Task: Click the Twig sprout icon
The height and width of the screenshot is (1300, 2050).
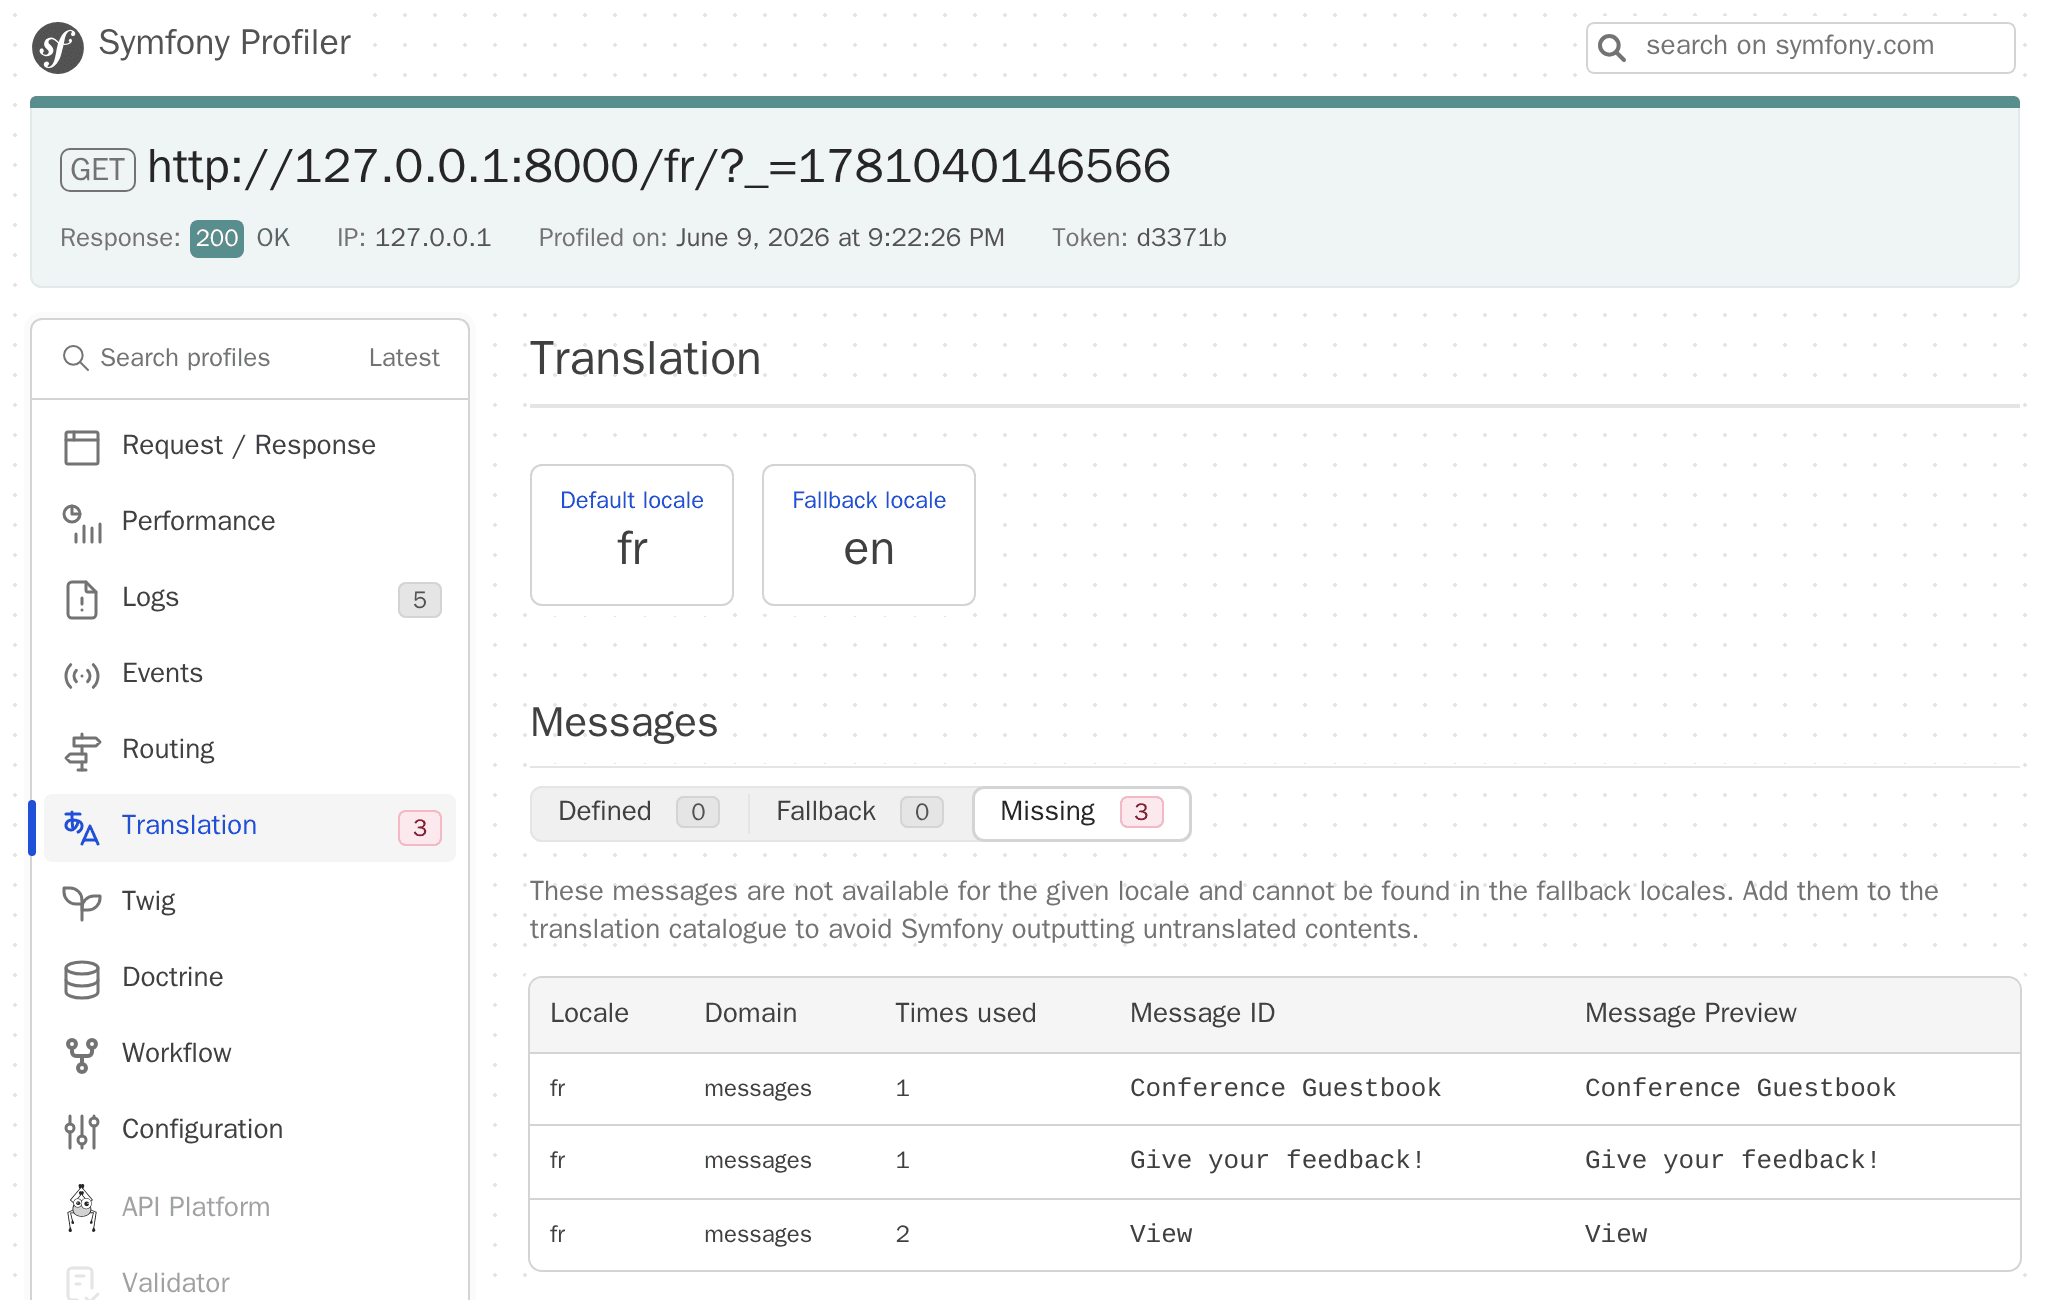Action: pos(82,903)
